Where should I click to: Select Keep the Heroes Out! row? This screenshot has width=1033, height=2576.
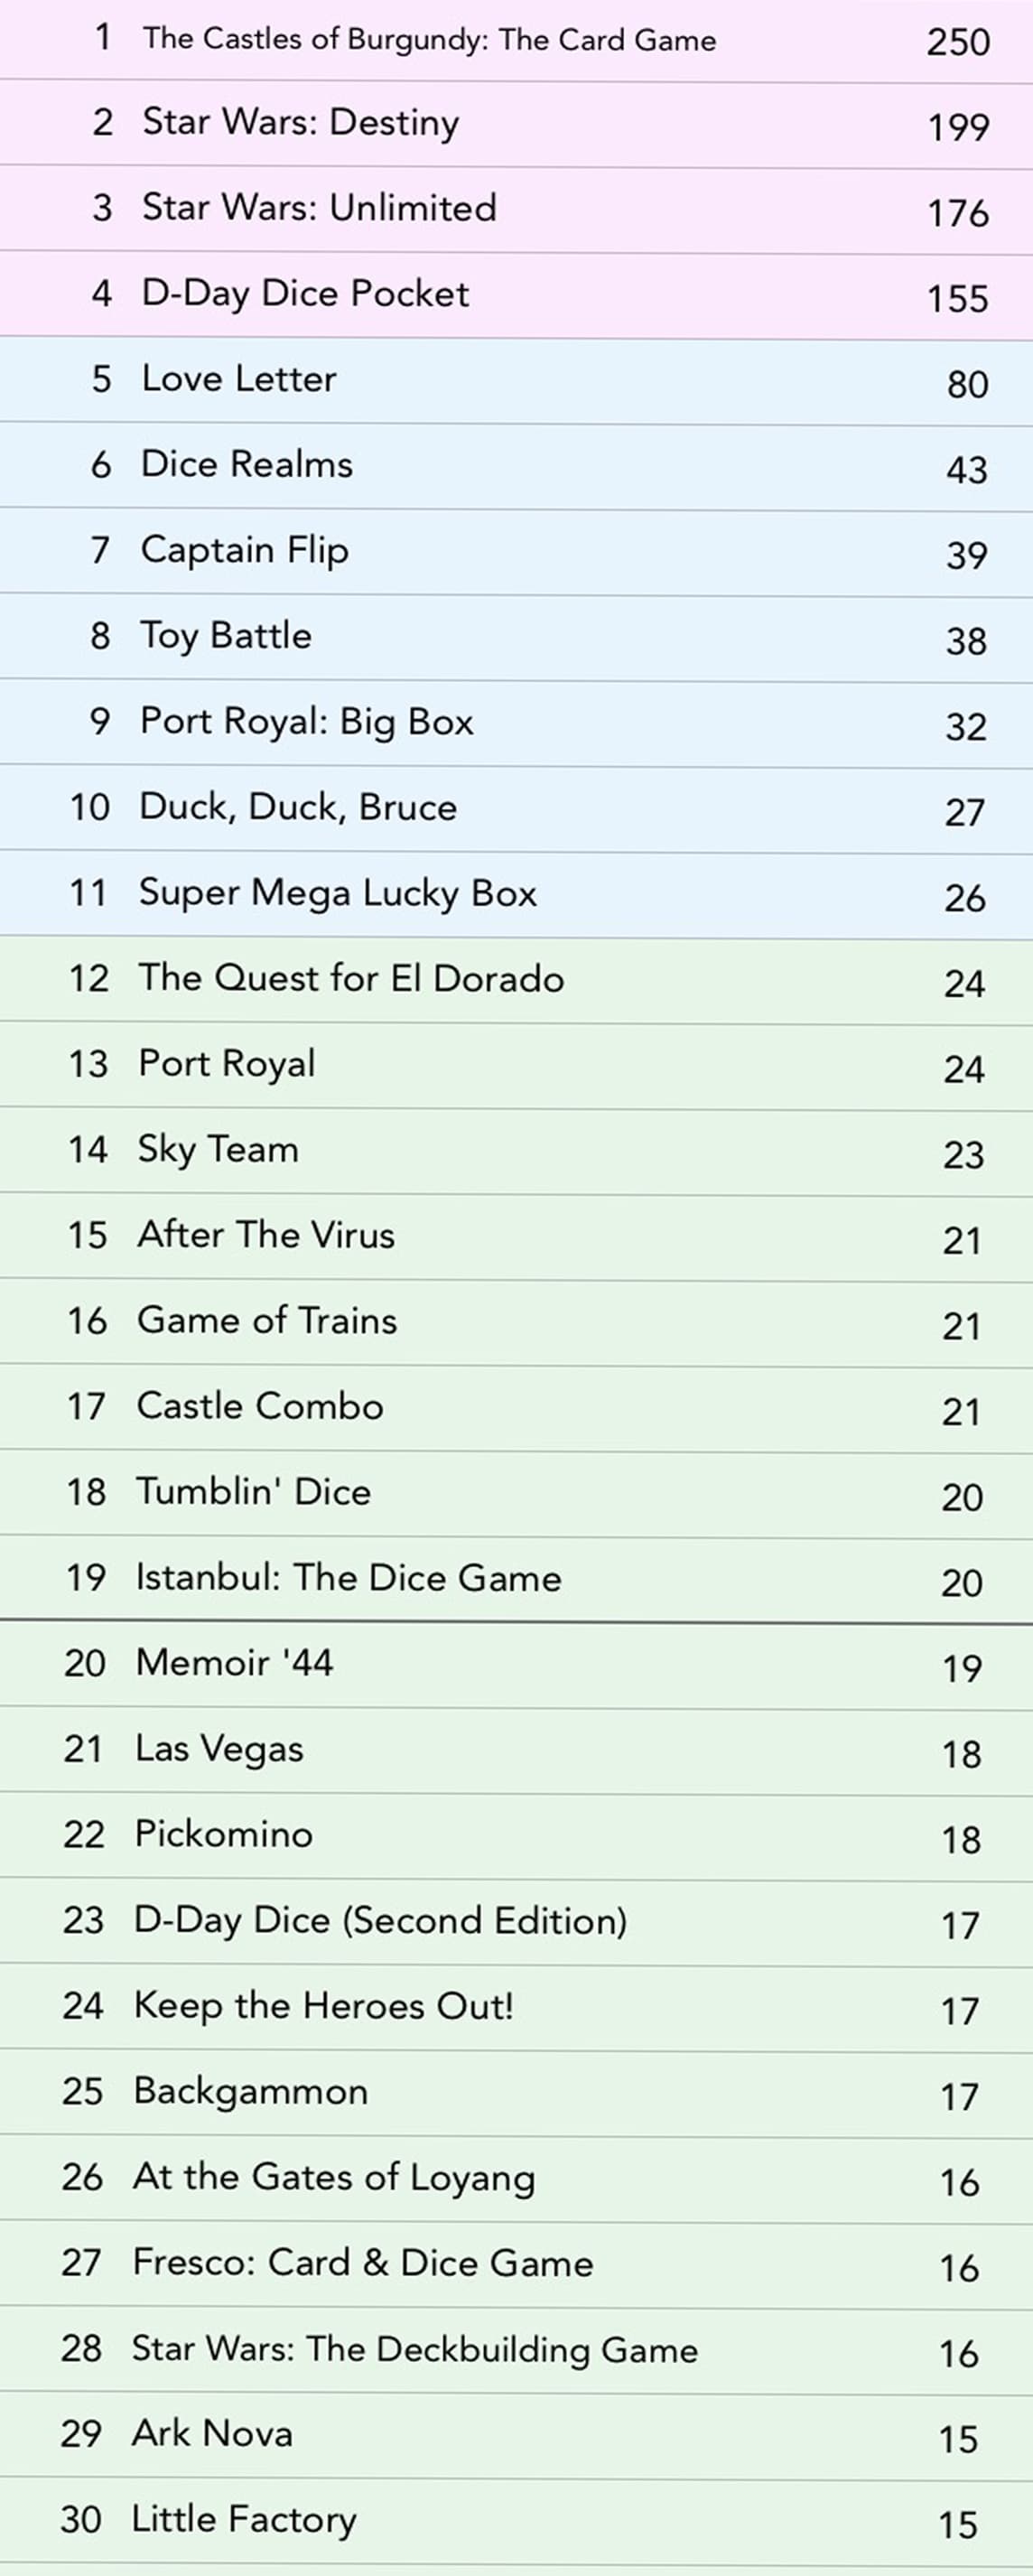point(324,2006)
